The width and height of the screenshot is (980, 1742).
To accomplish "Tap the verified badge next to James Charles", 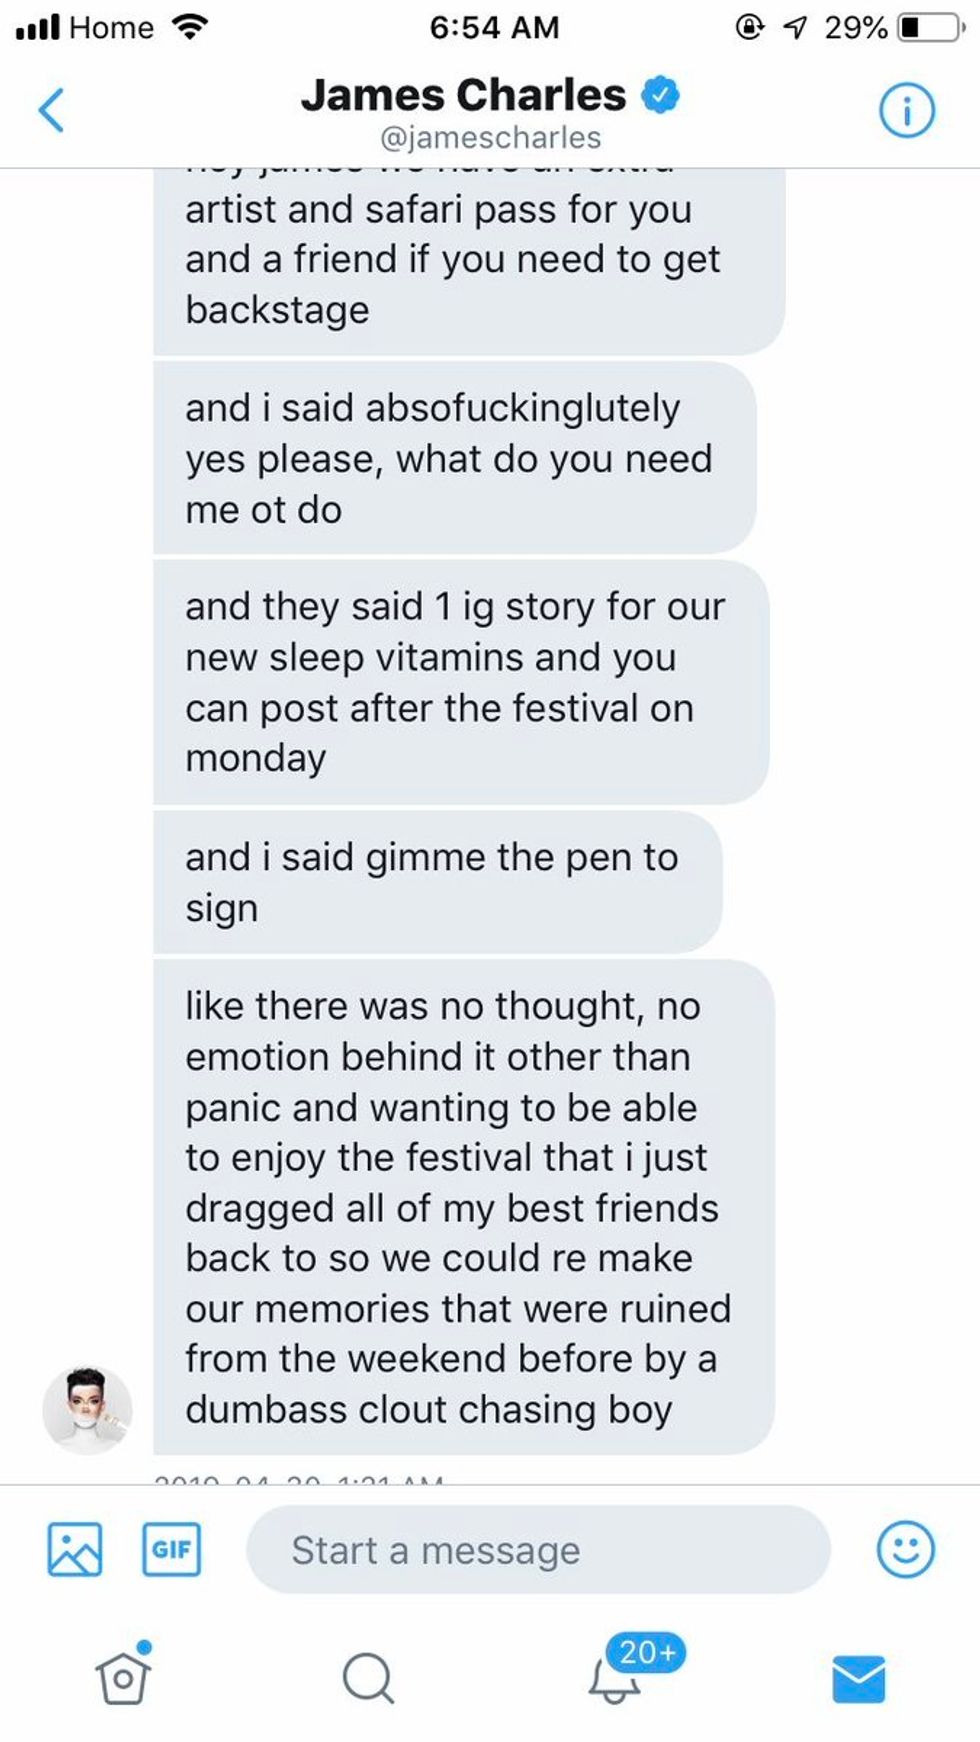I will click(660, 95).
